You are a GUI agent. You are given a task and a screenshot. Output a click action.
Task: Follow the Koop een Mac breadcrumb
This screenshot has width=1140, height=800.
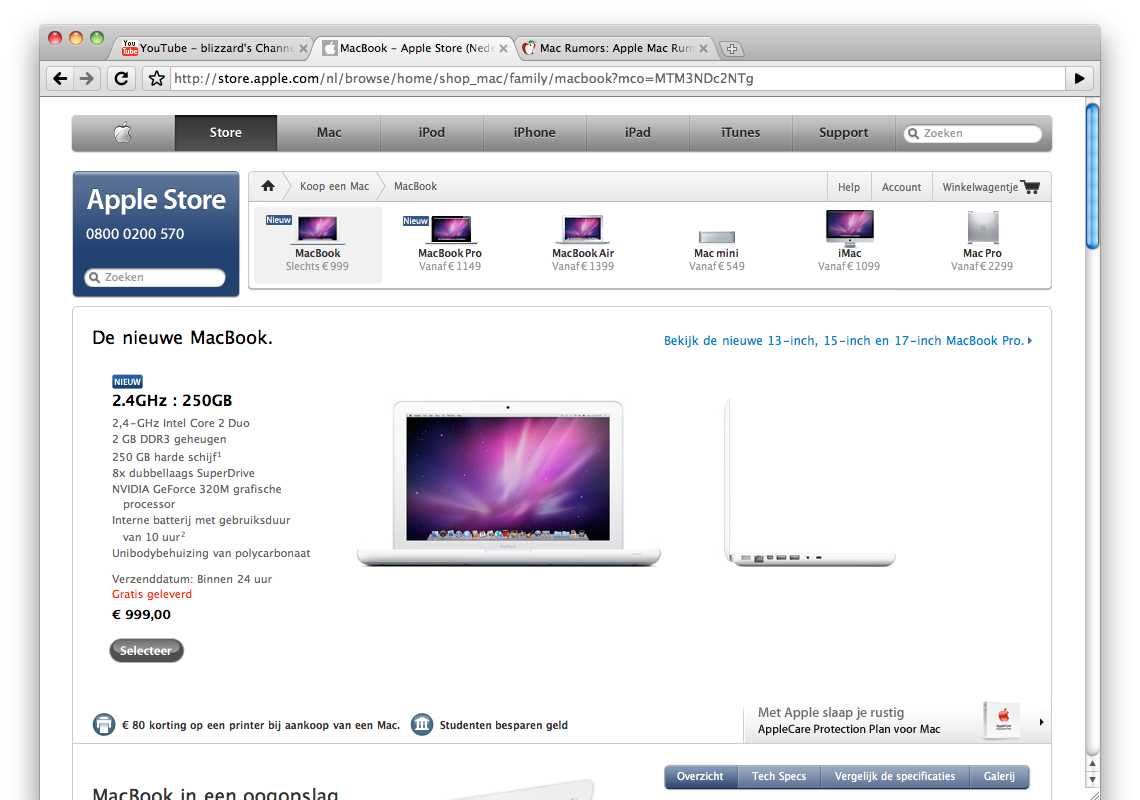334,186
